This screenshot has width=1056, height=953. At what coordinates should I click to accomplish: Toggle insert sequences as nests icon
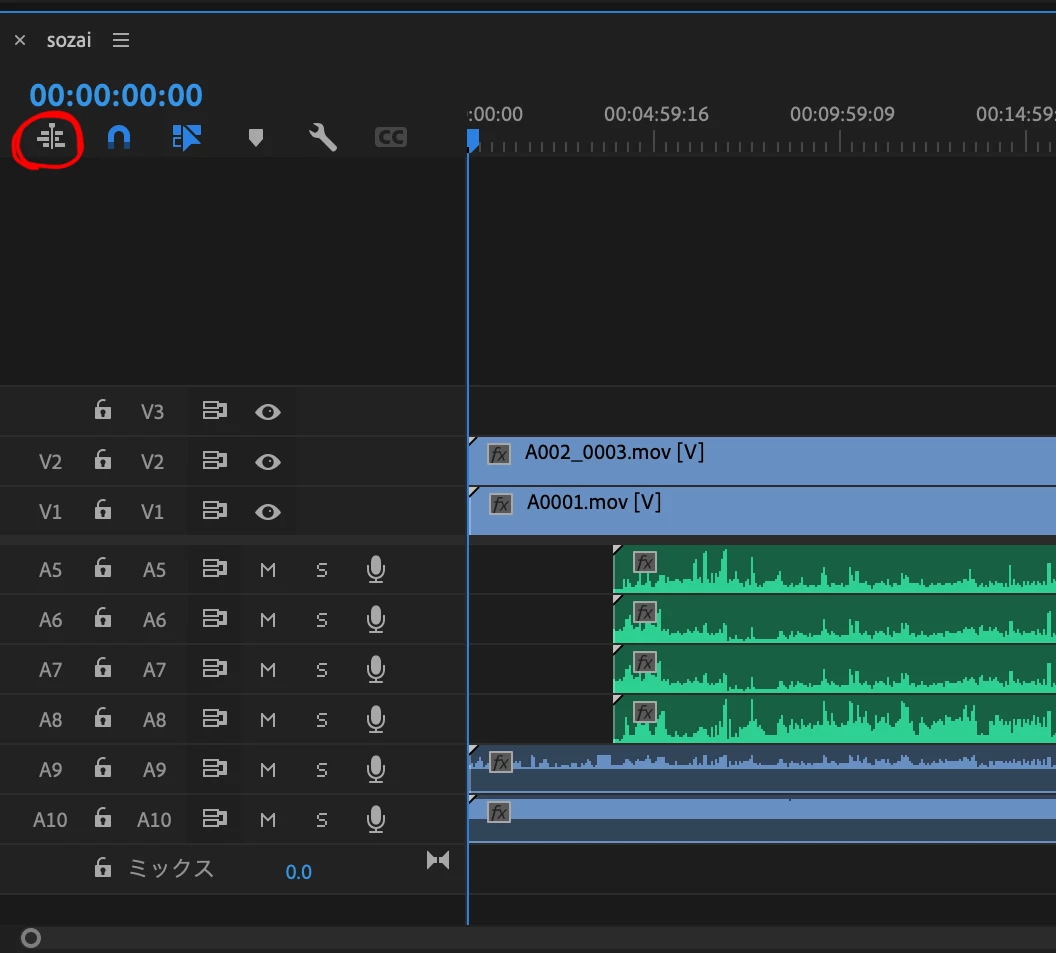point(51,138)
